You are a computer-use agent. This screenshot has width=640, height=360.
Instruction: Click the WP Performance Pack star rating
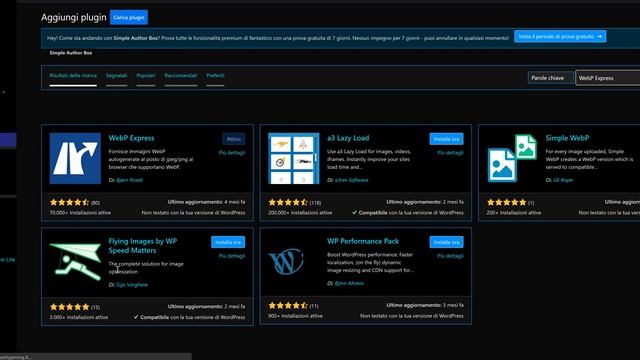click(288, 305)
